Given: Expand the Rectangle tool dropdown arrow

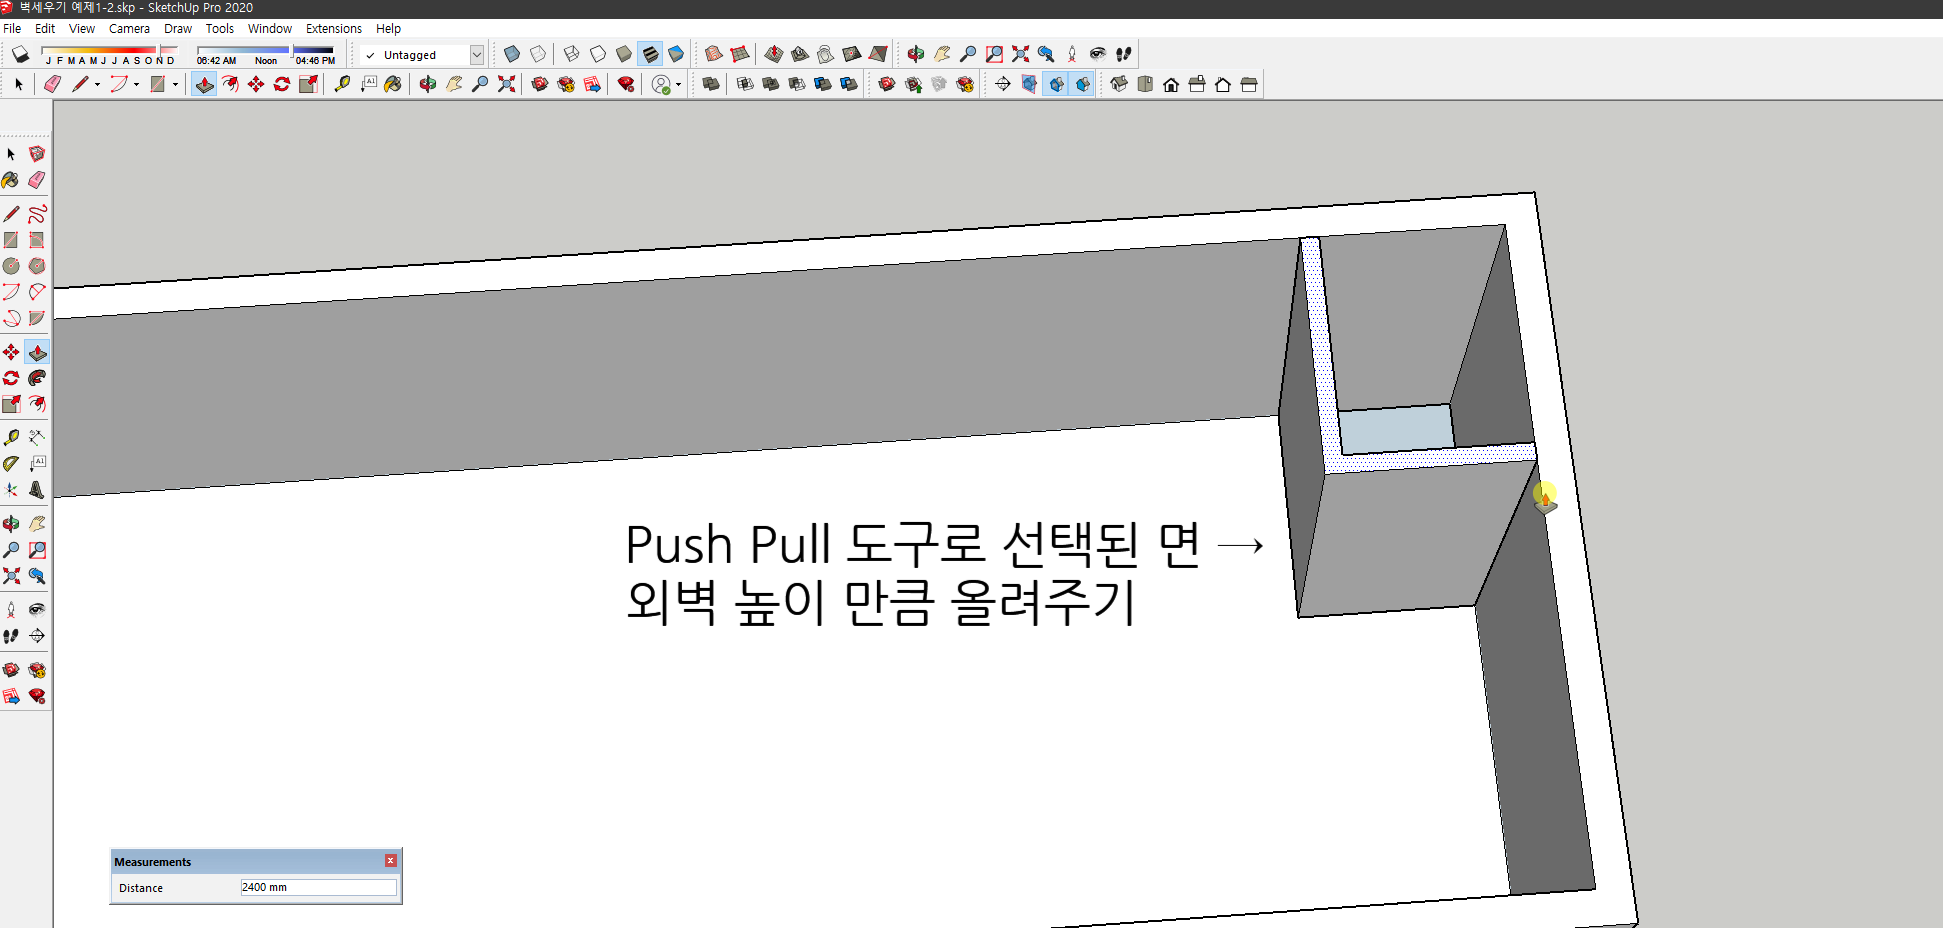Looking at the screenshot, I should coord(175,84).
